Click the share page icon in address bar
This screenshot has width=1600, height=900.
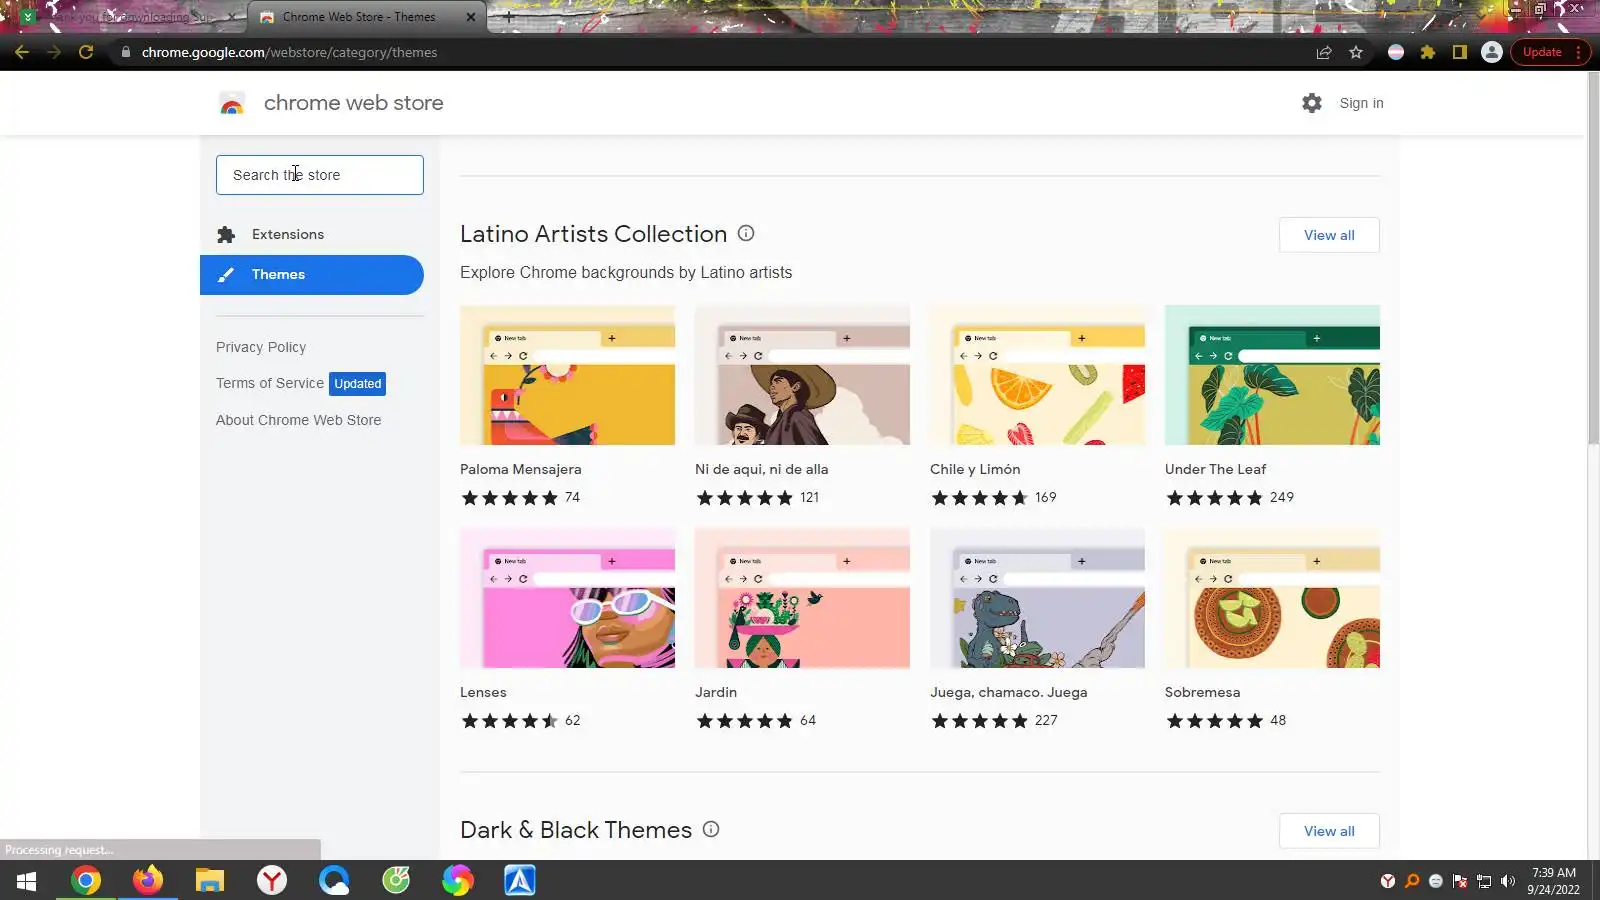point(1324,52)
